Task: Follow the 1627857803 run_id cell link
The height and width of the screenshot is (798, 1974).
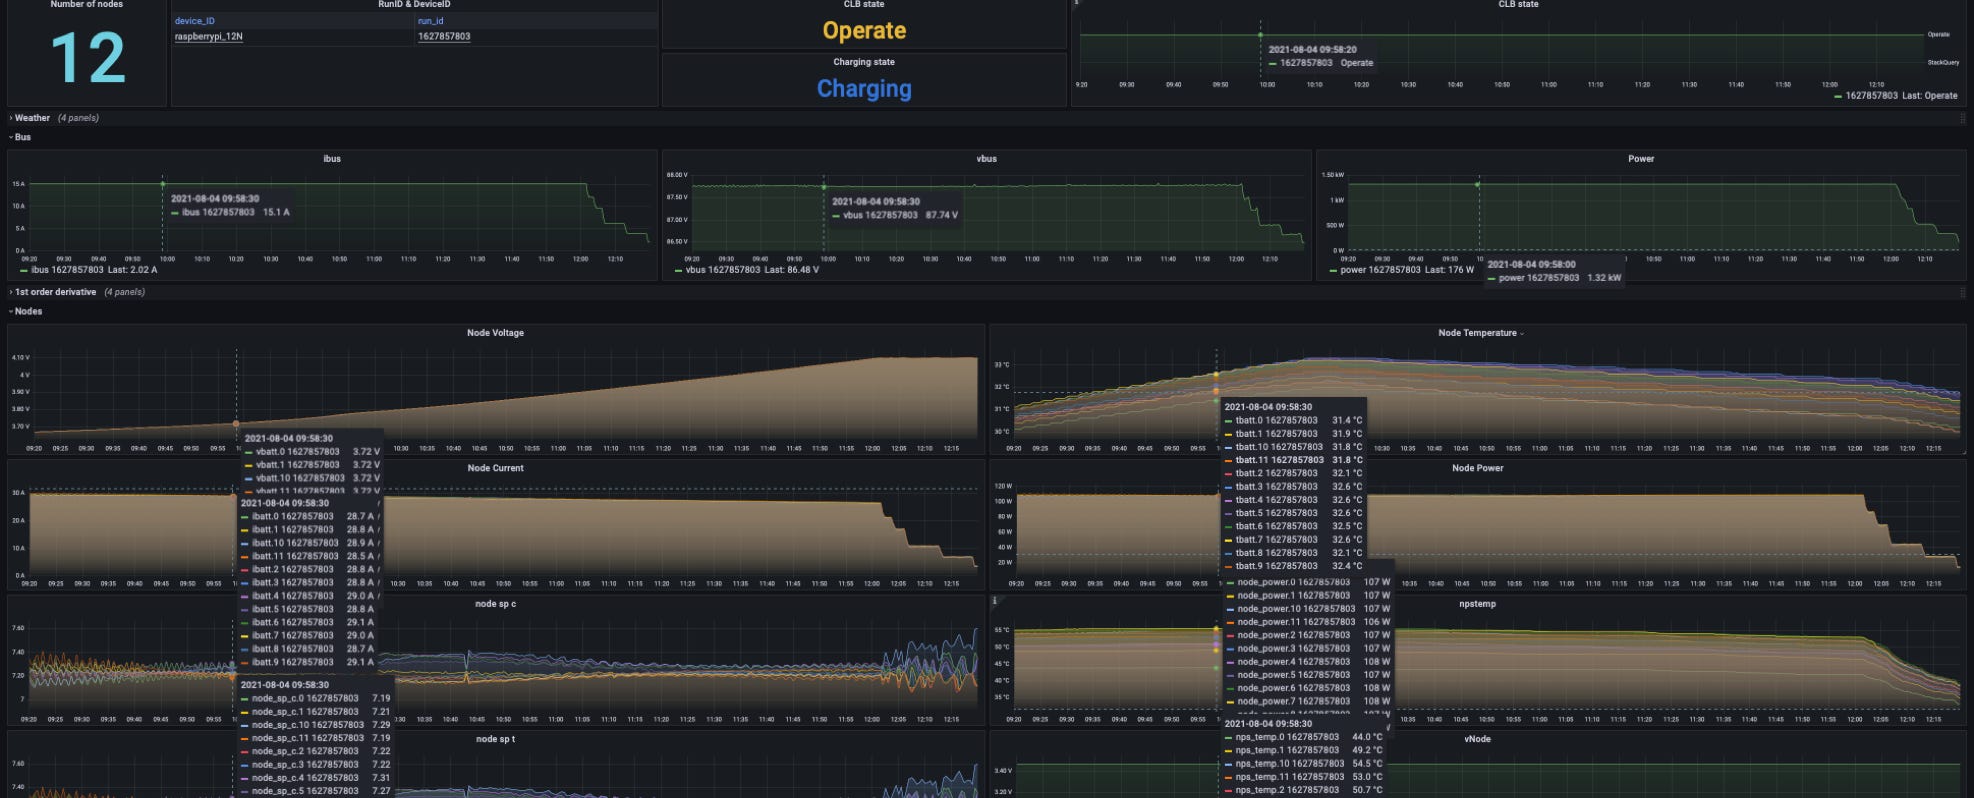Action: (444, 36)
